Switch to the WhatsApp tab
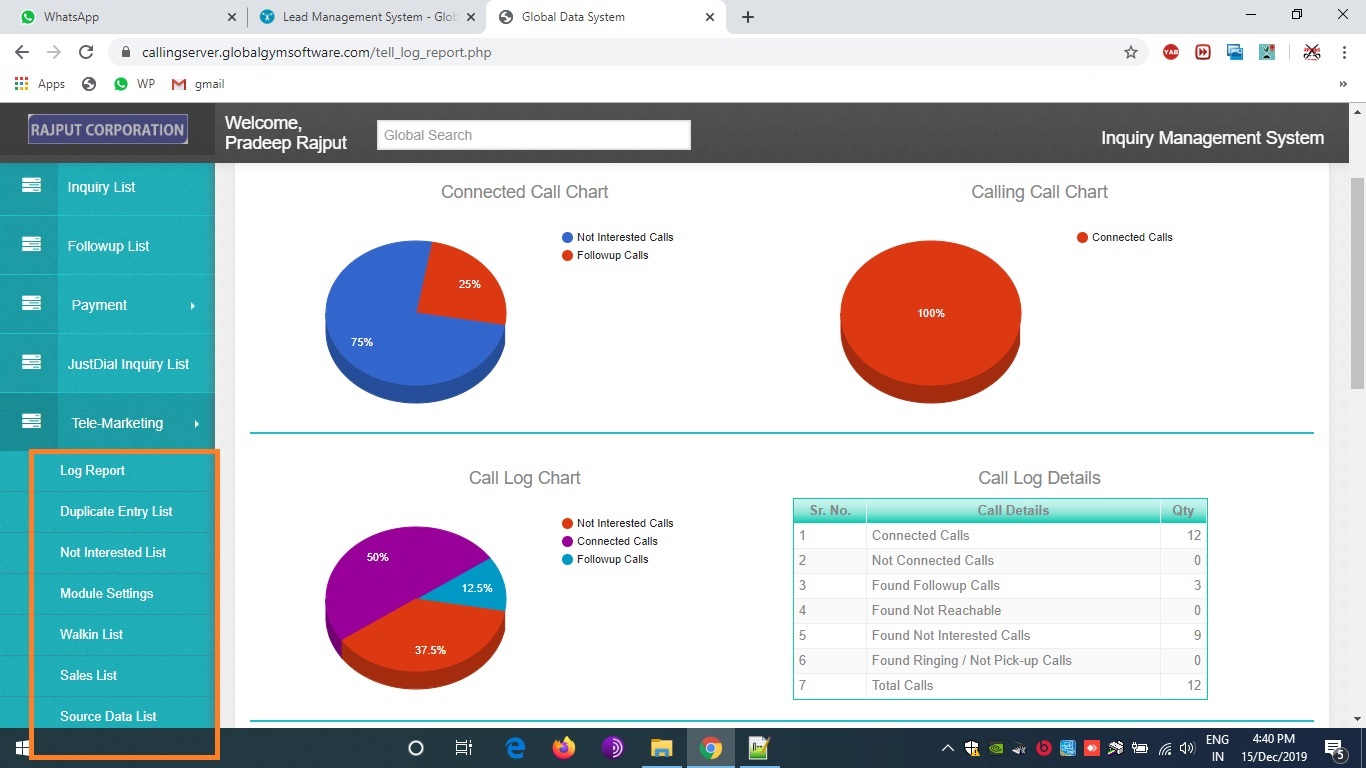Image resolution: width=1366 pixels, height=768 pixels. tap(120, 16)
